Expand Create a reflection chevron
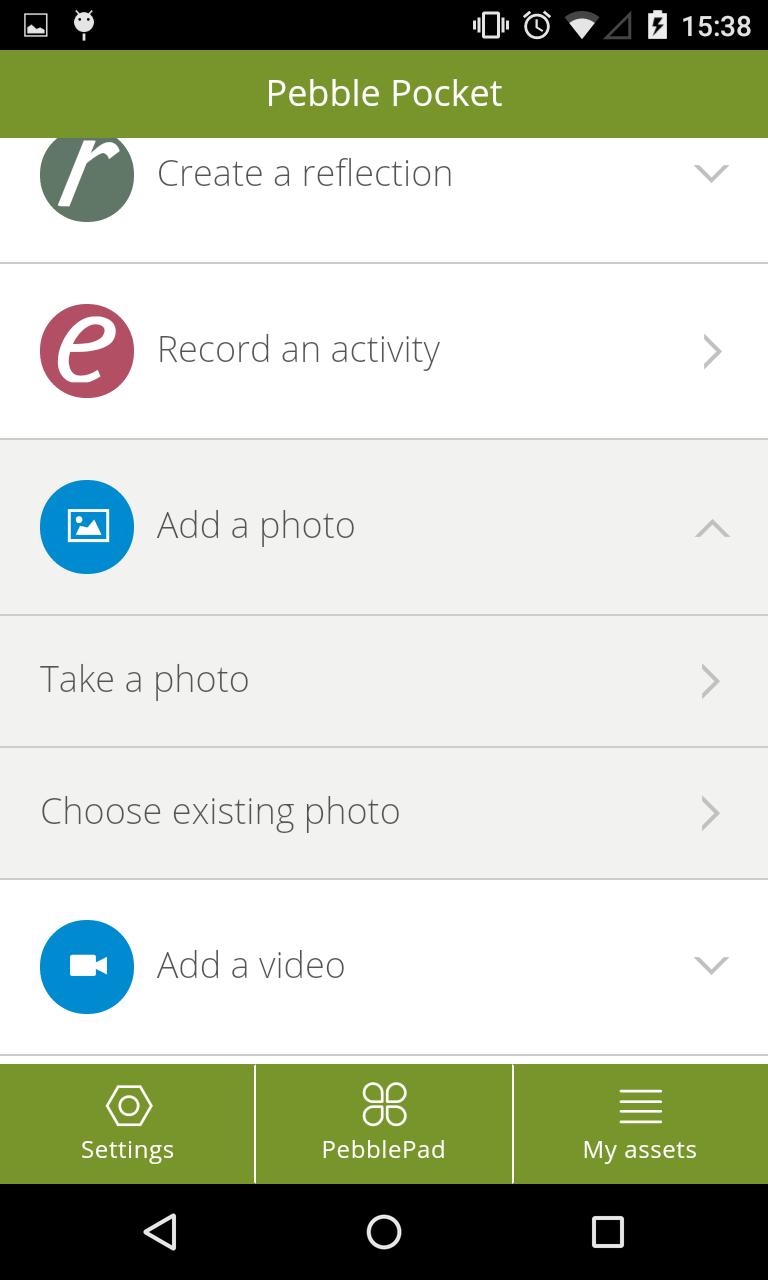The width and height of the screenshot is (768, 1280). [x=711, y=174]
